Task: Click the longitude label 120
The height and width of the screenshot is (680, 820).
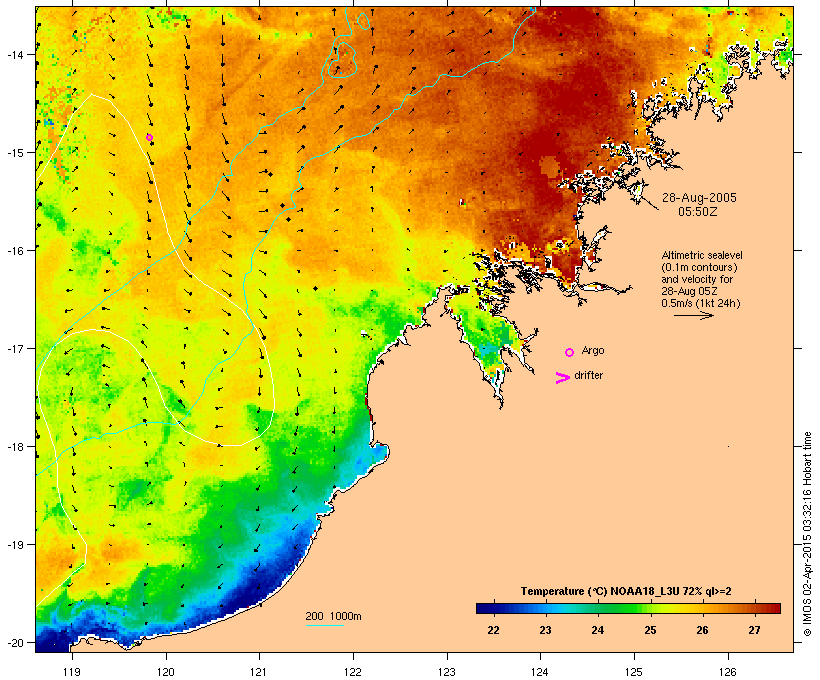Action: coord(166,672)
